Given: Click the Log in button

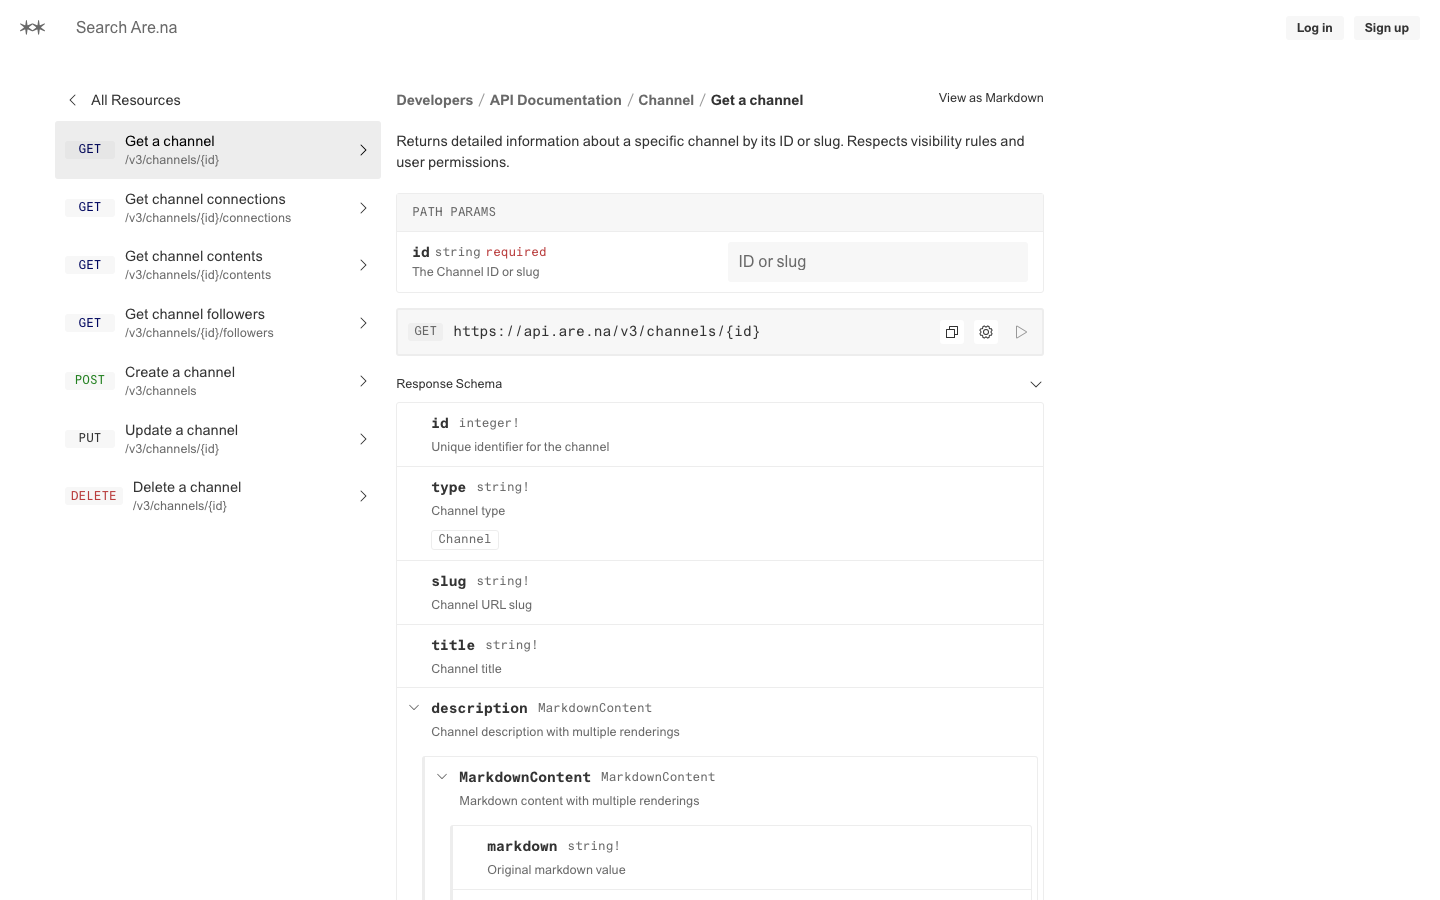Looking at the screenshot, I should [x=1314, y=28].
